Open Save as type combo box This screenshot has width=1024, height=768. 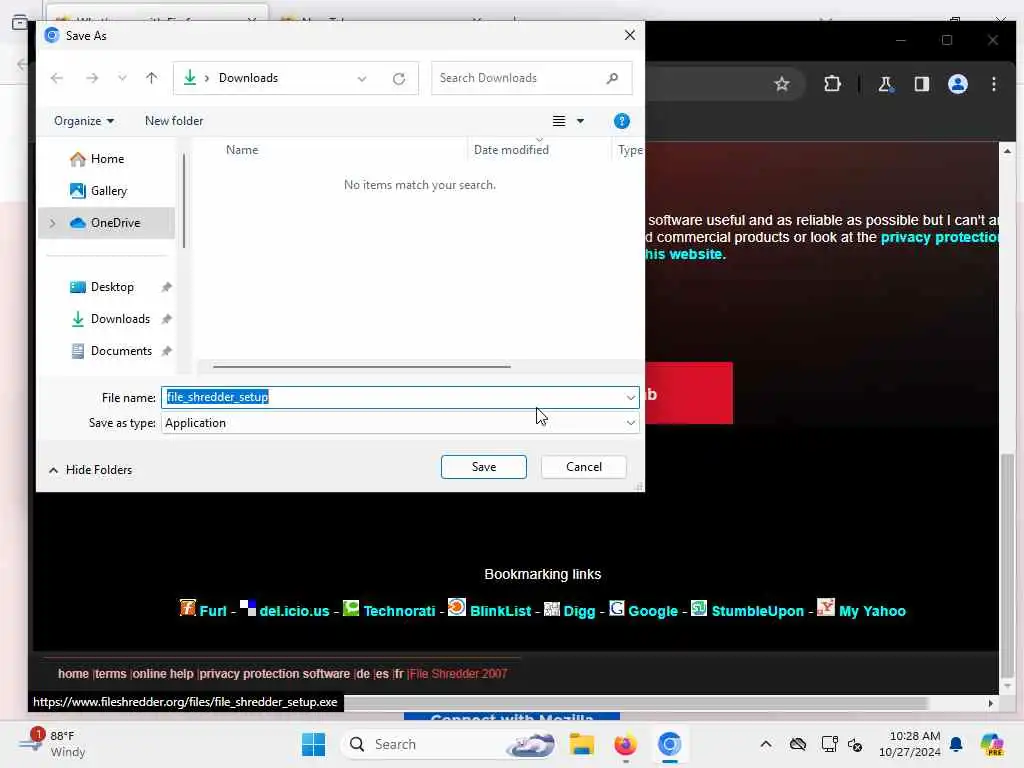pyautogui.click(x=400, y=423)
